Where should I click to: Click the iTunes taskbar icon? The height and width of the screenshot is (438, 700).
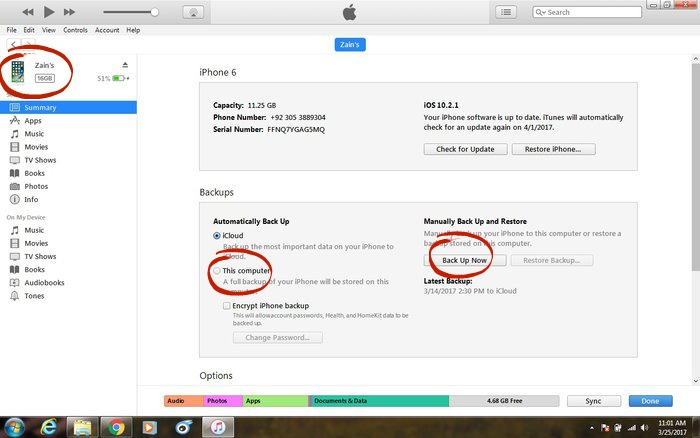(x=218, y=428)
